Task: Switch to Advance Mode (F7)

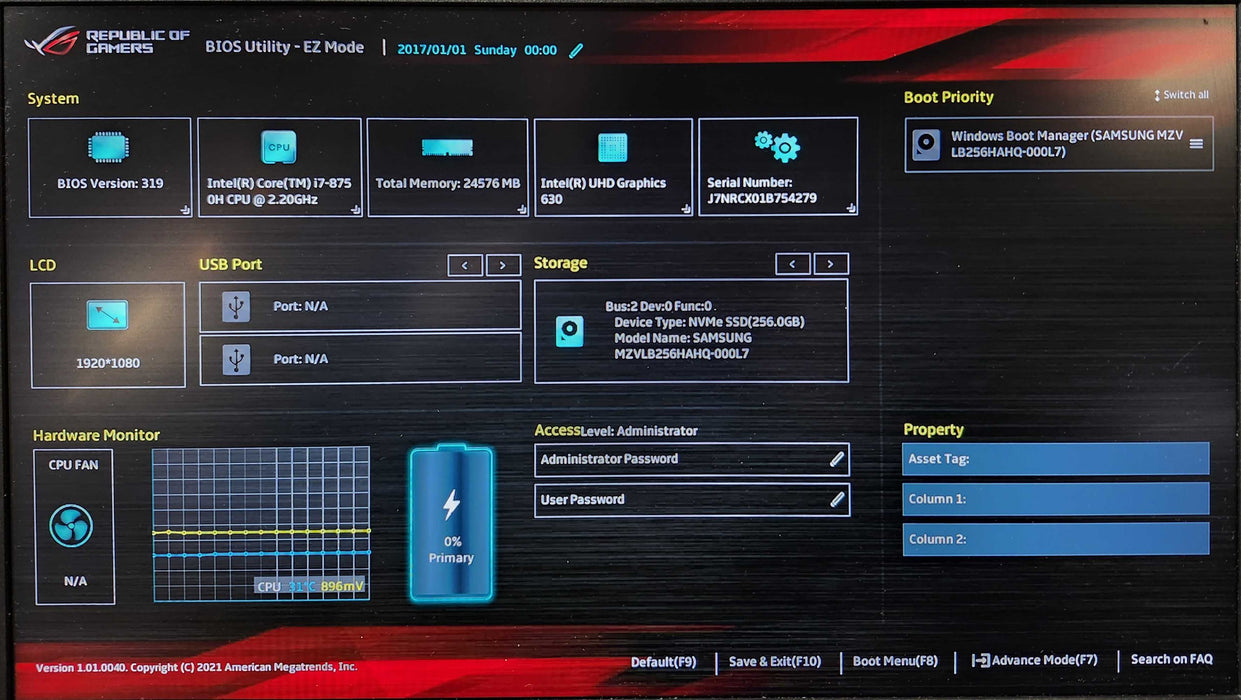Action: 1034,660
